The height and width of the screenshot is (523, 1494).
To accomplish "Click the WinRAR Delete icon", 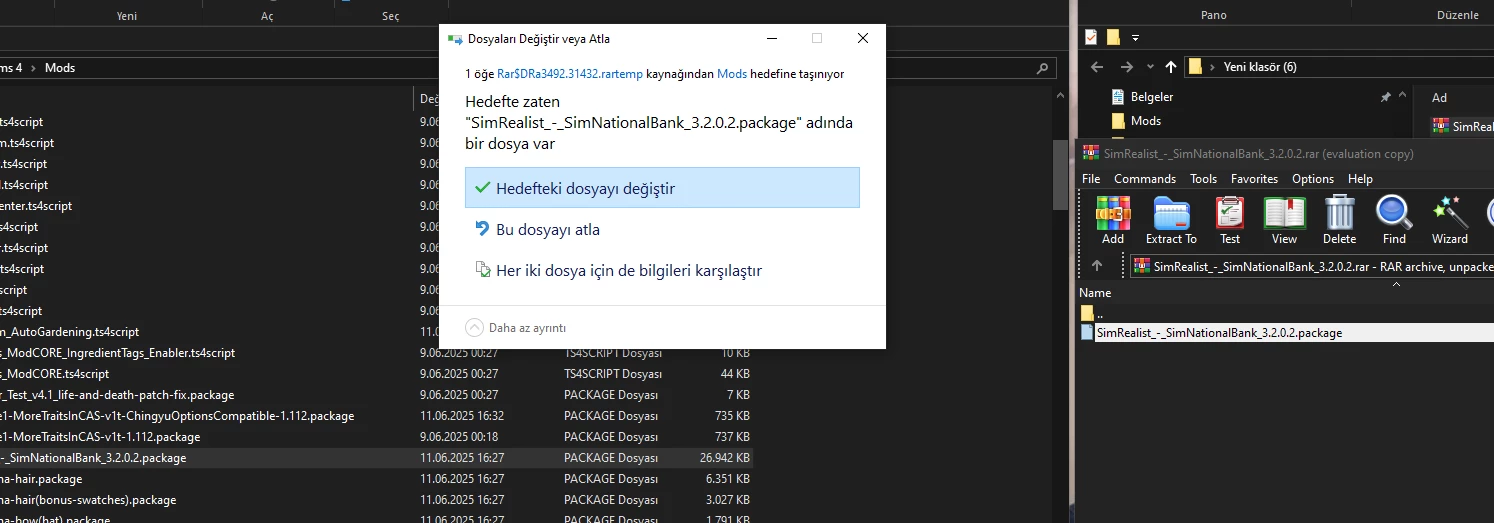I will click(1339, 219).
